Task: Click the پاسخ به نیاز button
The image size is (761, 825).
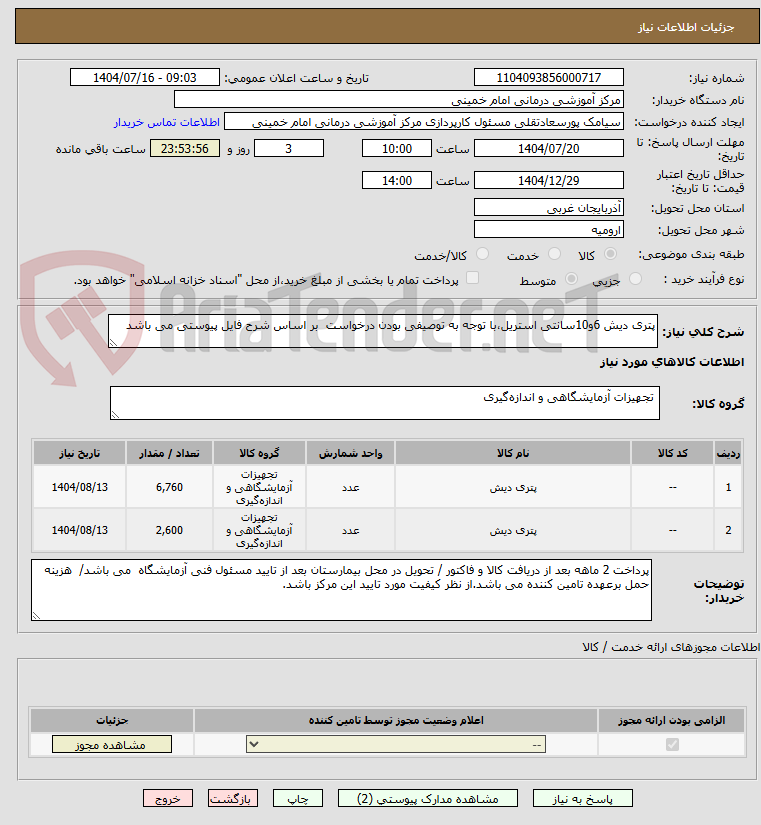Action: pos(583,799)
